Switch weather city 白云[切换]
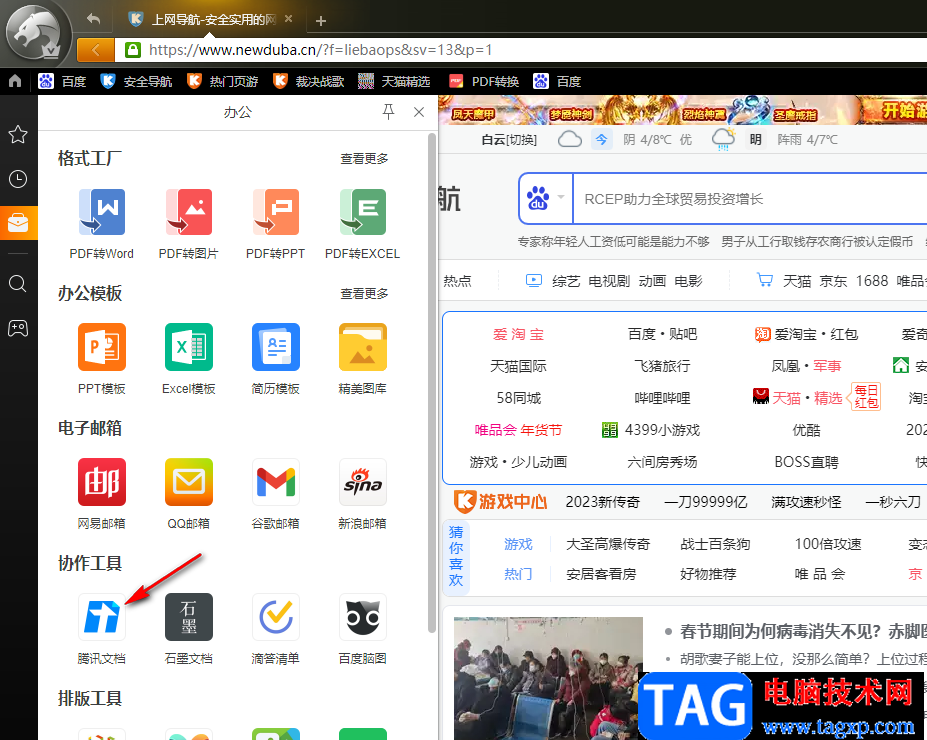927x740 pixels. [x=509, y=139]
